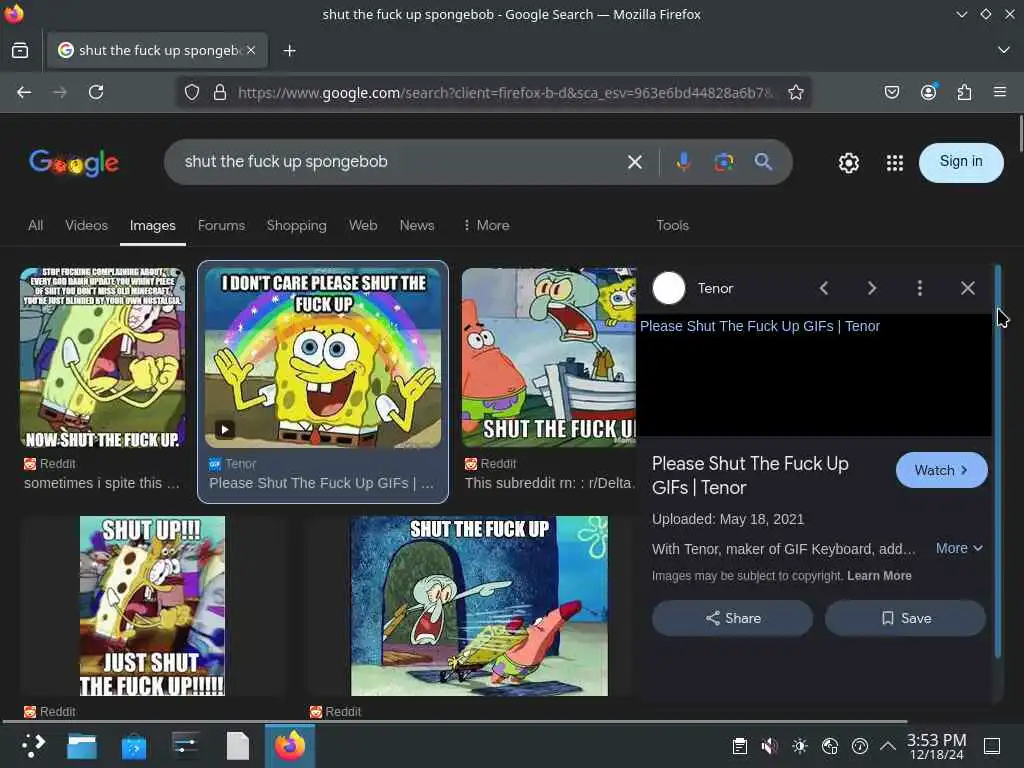
Task: Show next image in preview panel
Action: point(871,288)
